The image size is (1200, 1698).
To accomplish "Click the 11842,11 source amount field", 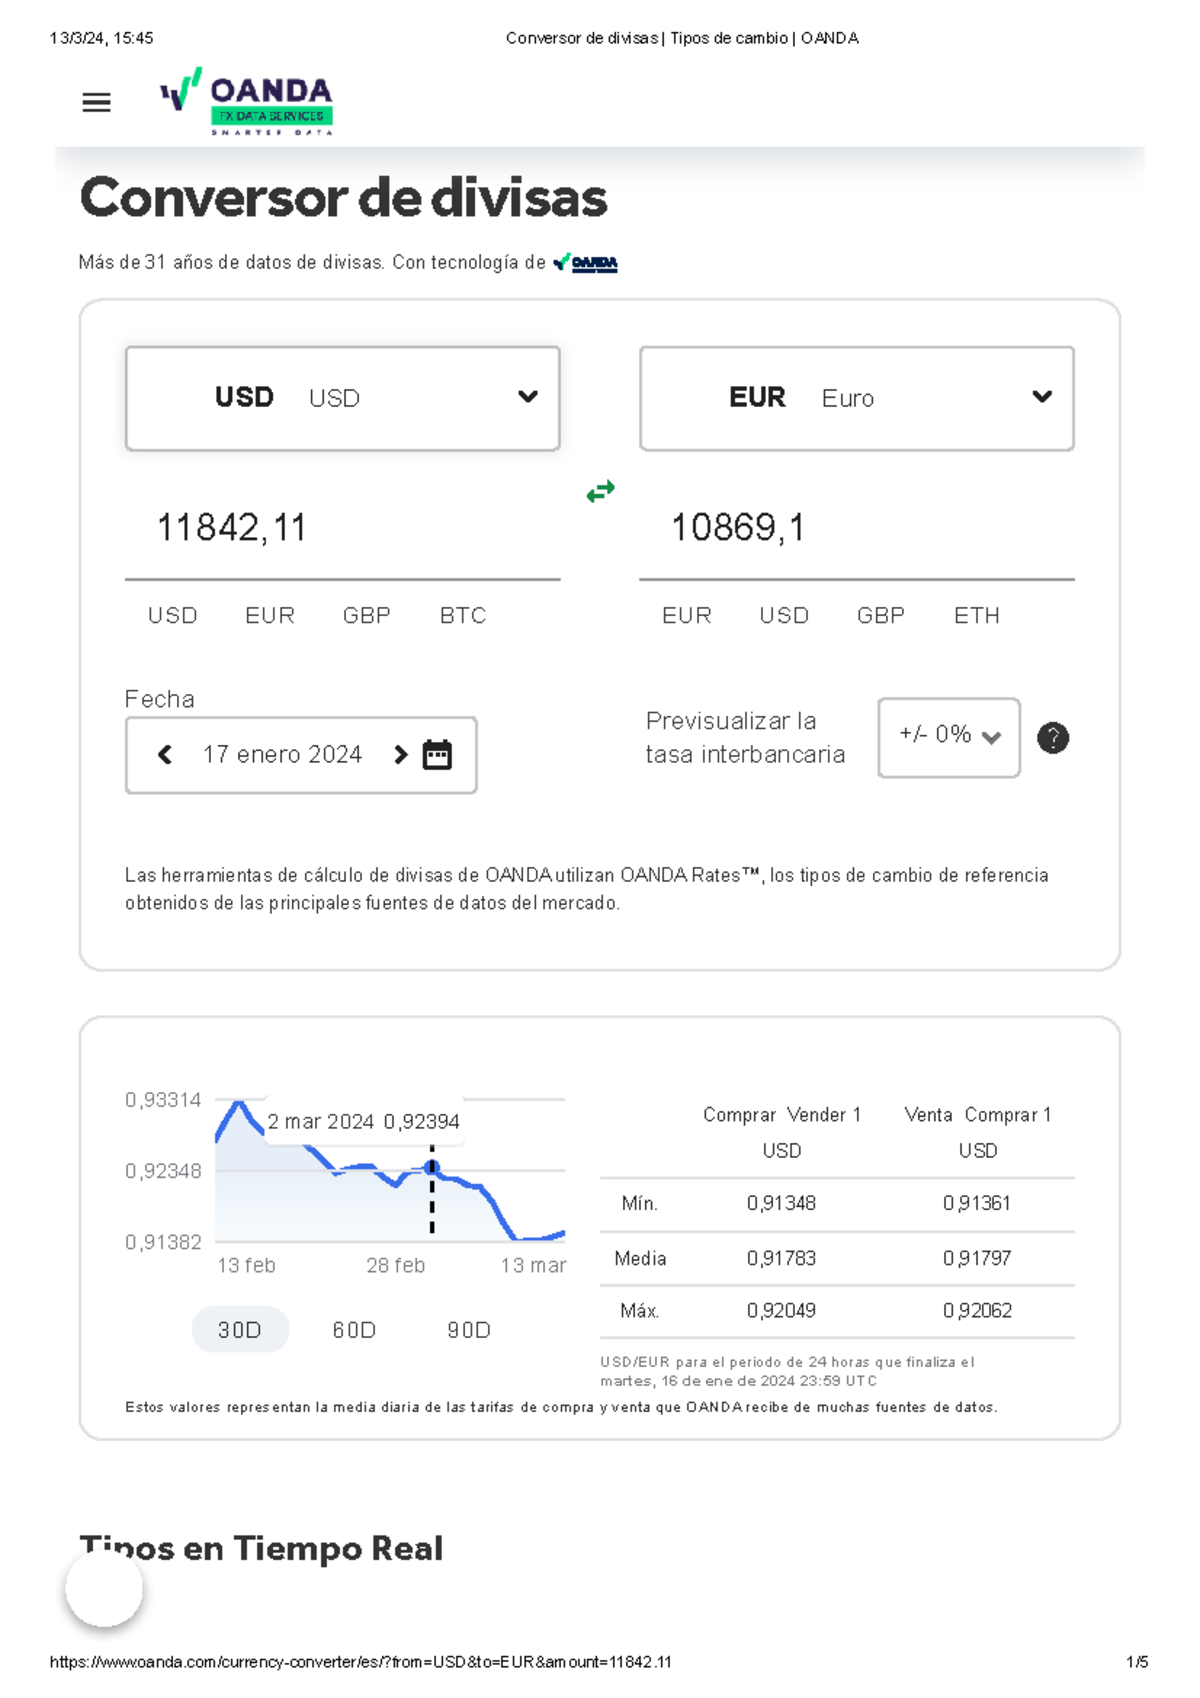I will coord(340,528).
